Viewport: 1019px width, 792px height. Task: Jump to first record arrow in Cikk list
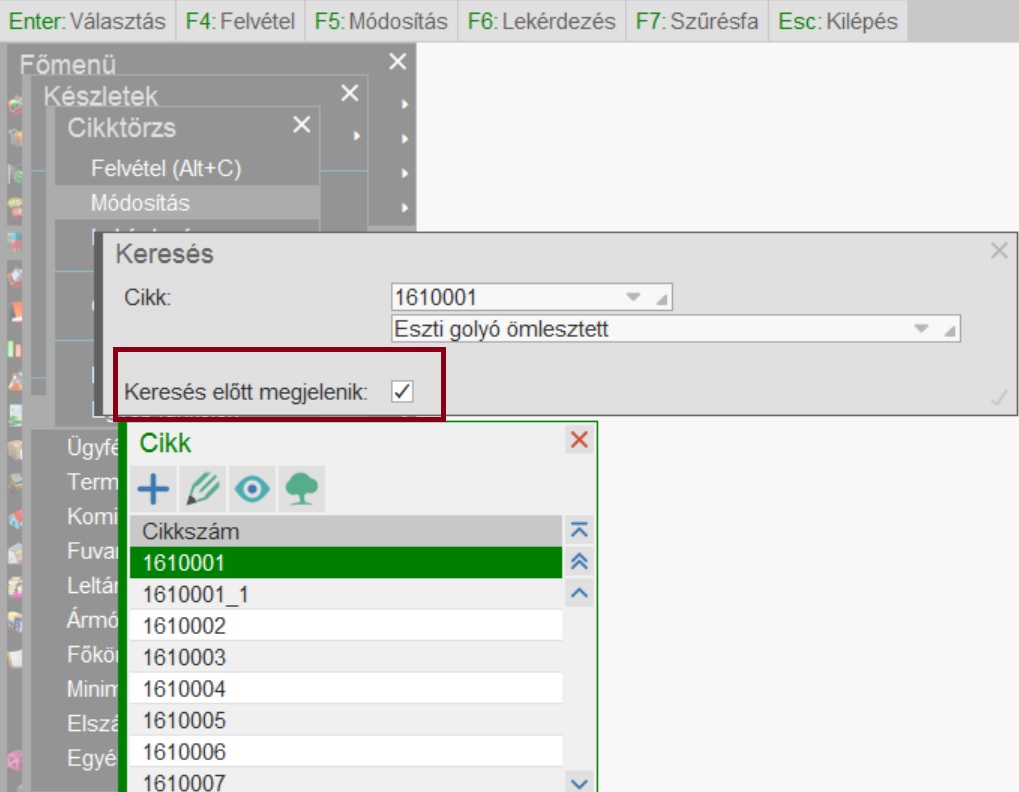[x=579, y=530]
